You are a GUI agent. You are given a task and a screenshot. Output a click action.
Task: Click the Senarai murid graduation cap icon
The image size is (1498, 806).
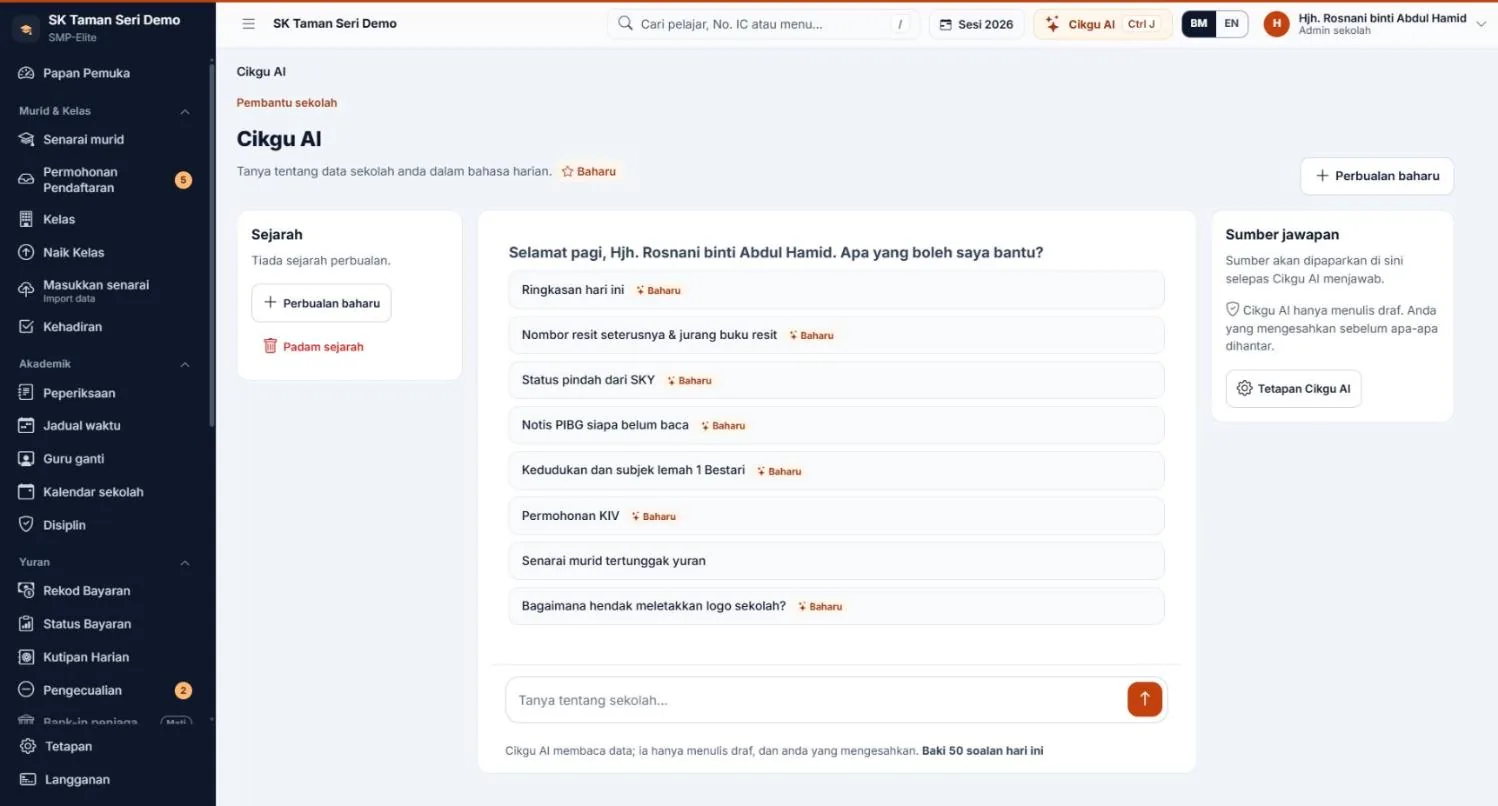coord(26,139)
